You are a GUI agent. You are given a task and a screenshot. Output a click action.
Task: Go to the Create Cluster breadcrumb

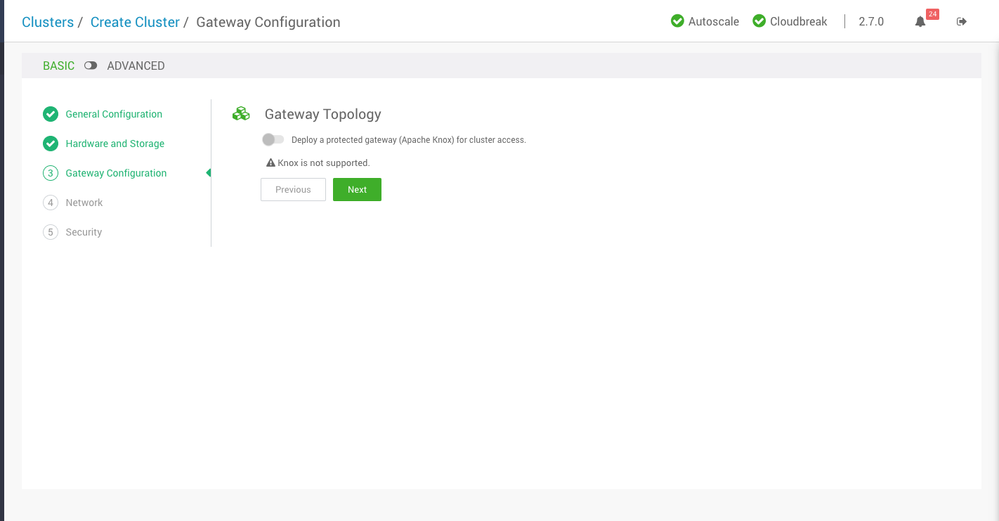(135, 22)
